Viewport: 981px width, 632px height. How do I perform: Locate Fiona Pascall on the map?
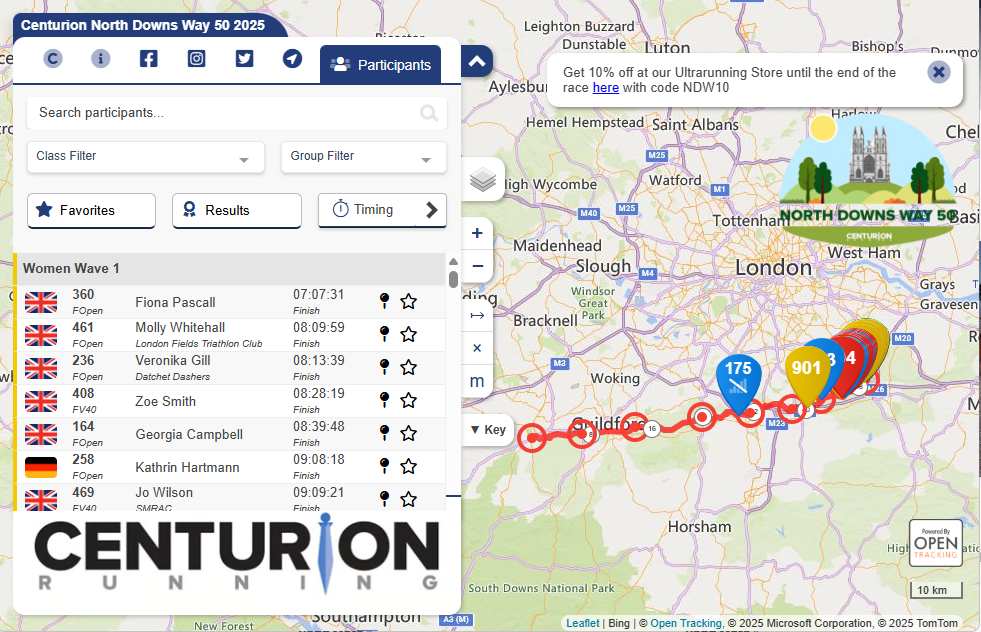[385, 301]
